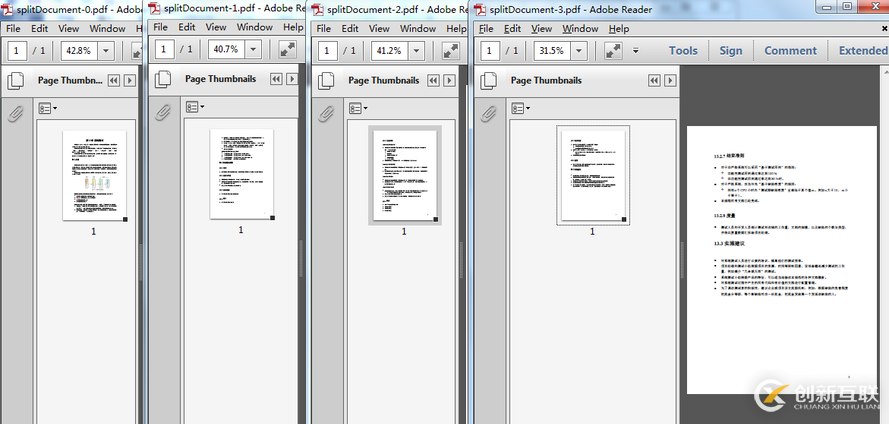The image size is (889, 424).
Task: Open File menu in splitDocument-1 window
Action: [x=160, y=27]
